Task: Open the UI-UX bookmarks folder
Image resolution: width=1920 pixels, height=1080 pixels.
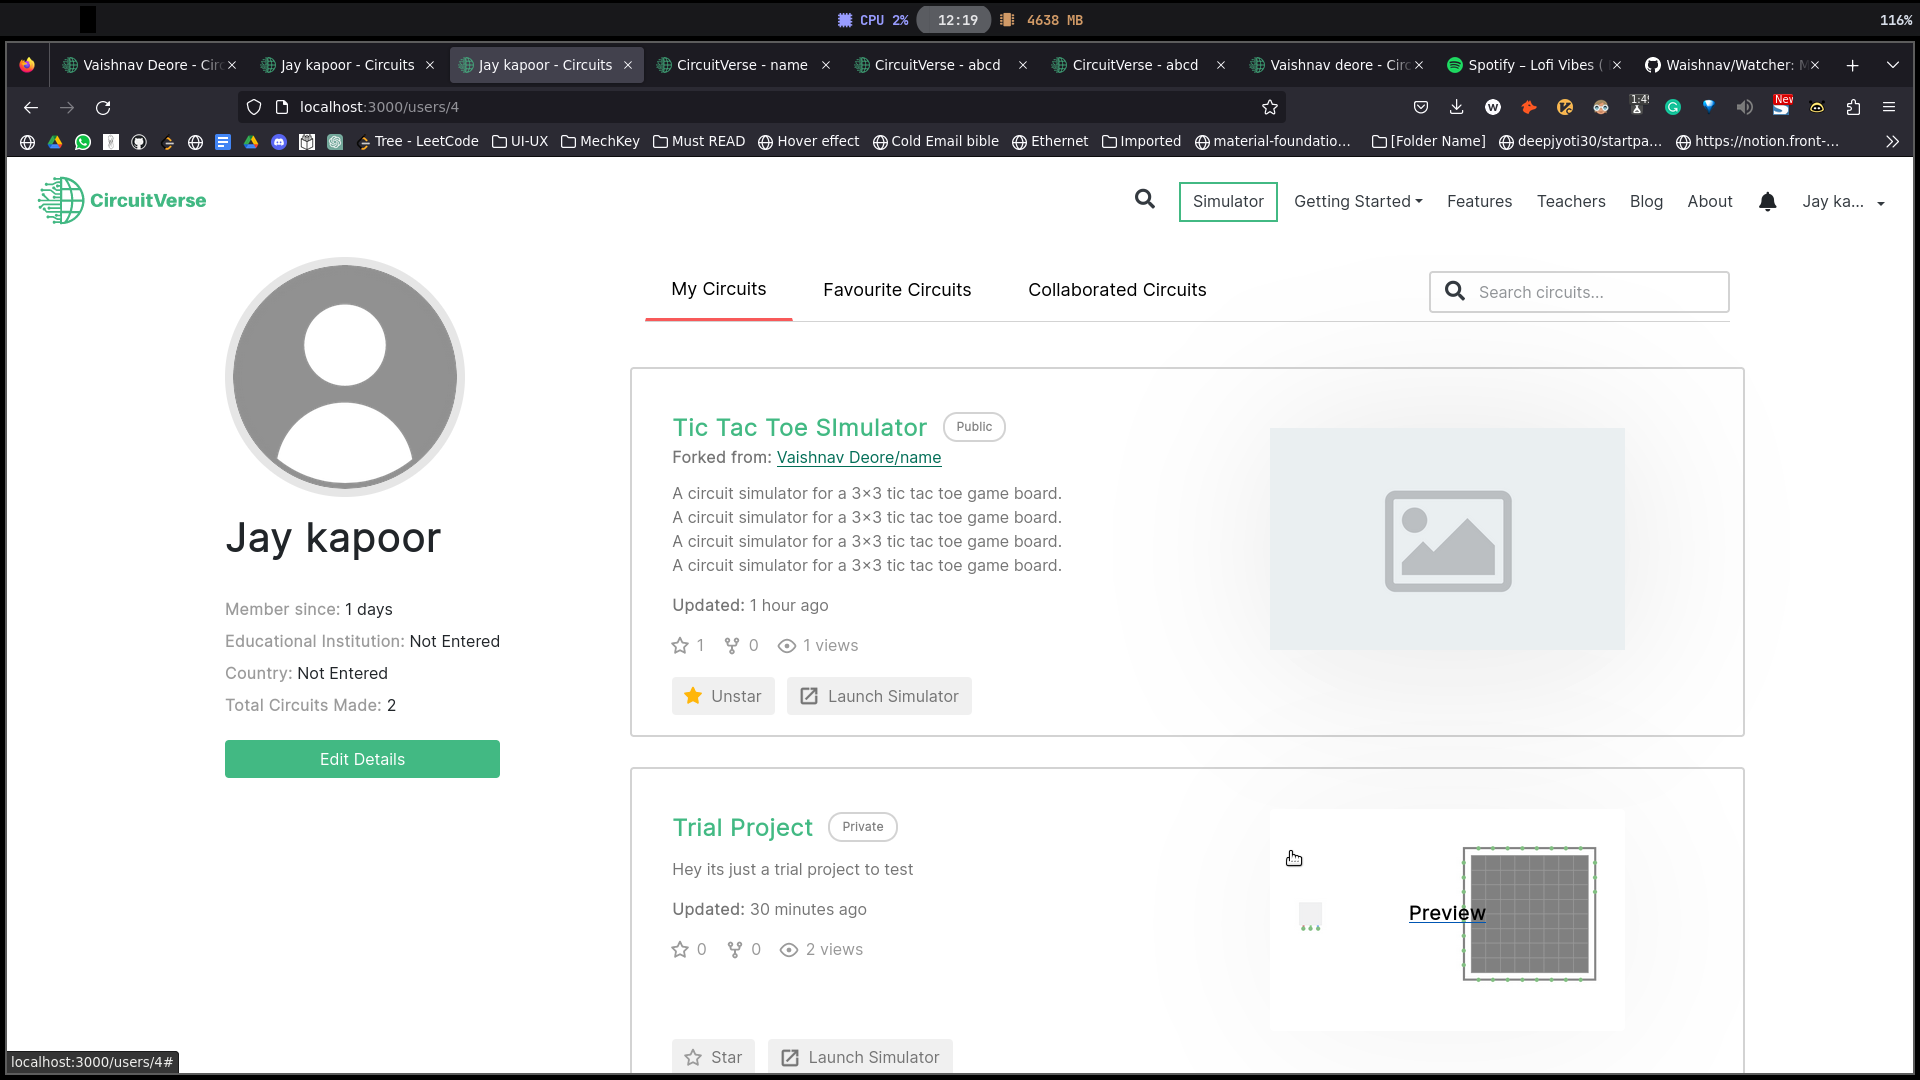Action: [520, 142]
